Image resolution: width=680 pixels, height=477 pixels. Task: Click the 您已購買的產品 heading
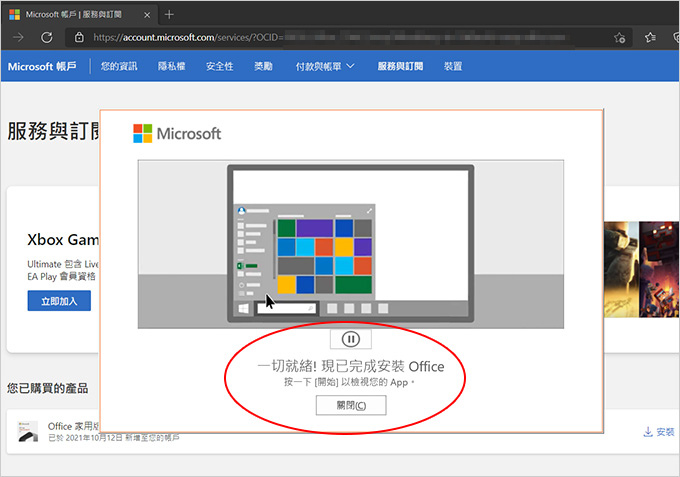(x=47, y=388)
